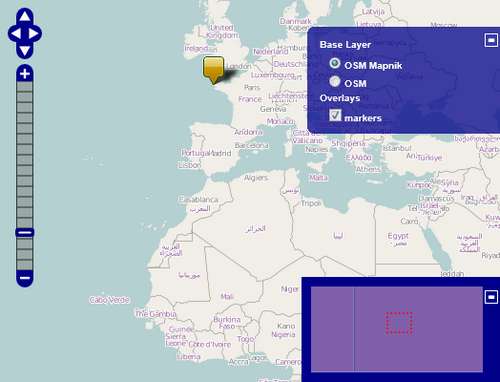Select the OSM base layer radio button

coord(335,82)
